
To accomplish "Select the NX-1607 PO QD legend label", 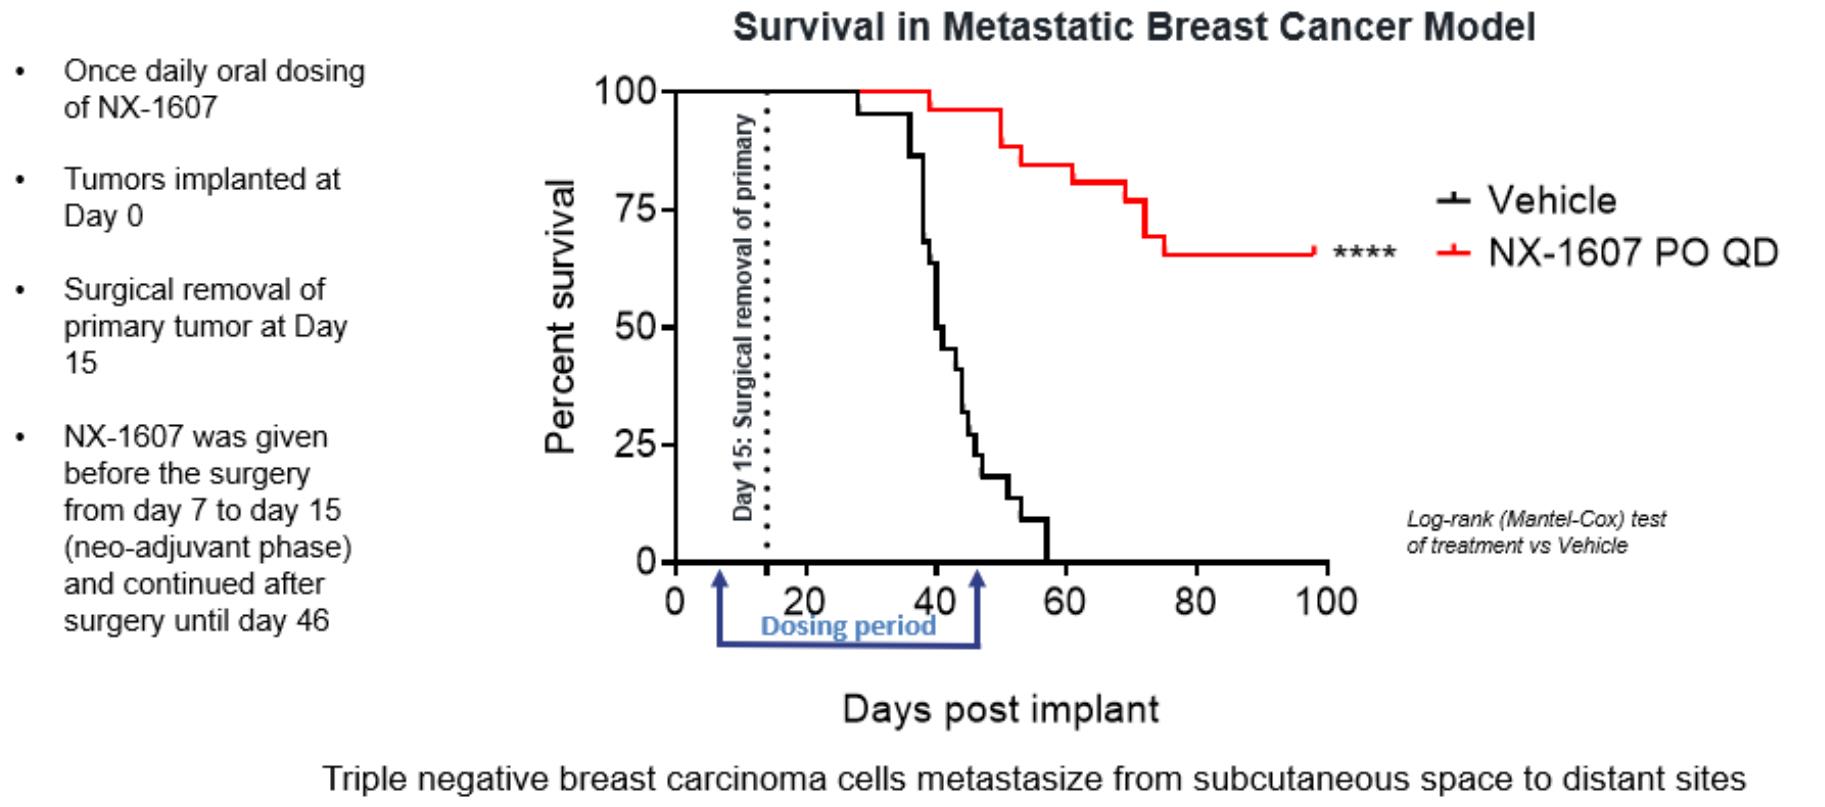I will coord(1632,252).
